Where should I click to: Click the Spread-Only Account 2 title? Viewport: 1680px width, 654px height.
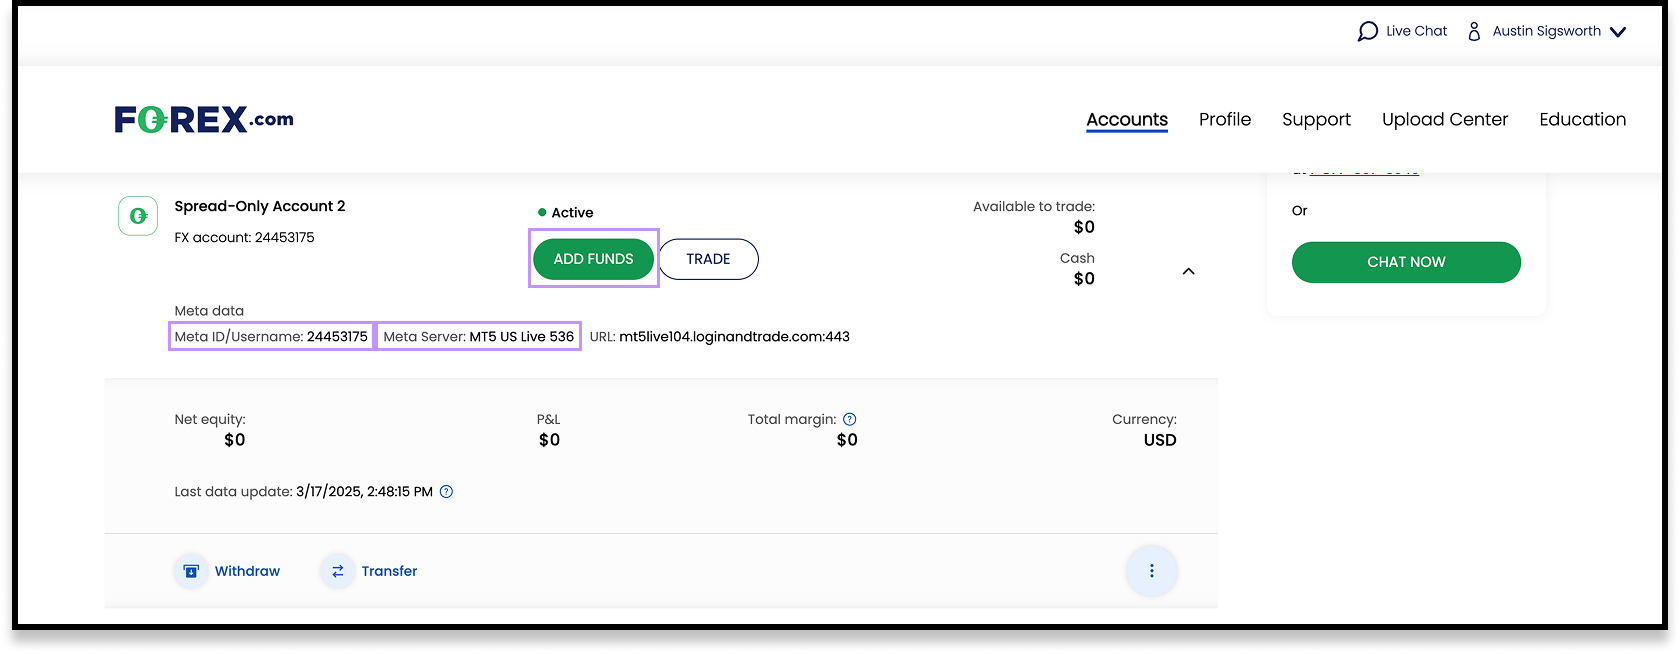click(x=260, y=206)
